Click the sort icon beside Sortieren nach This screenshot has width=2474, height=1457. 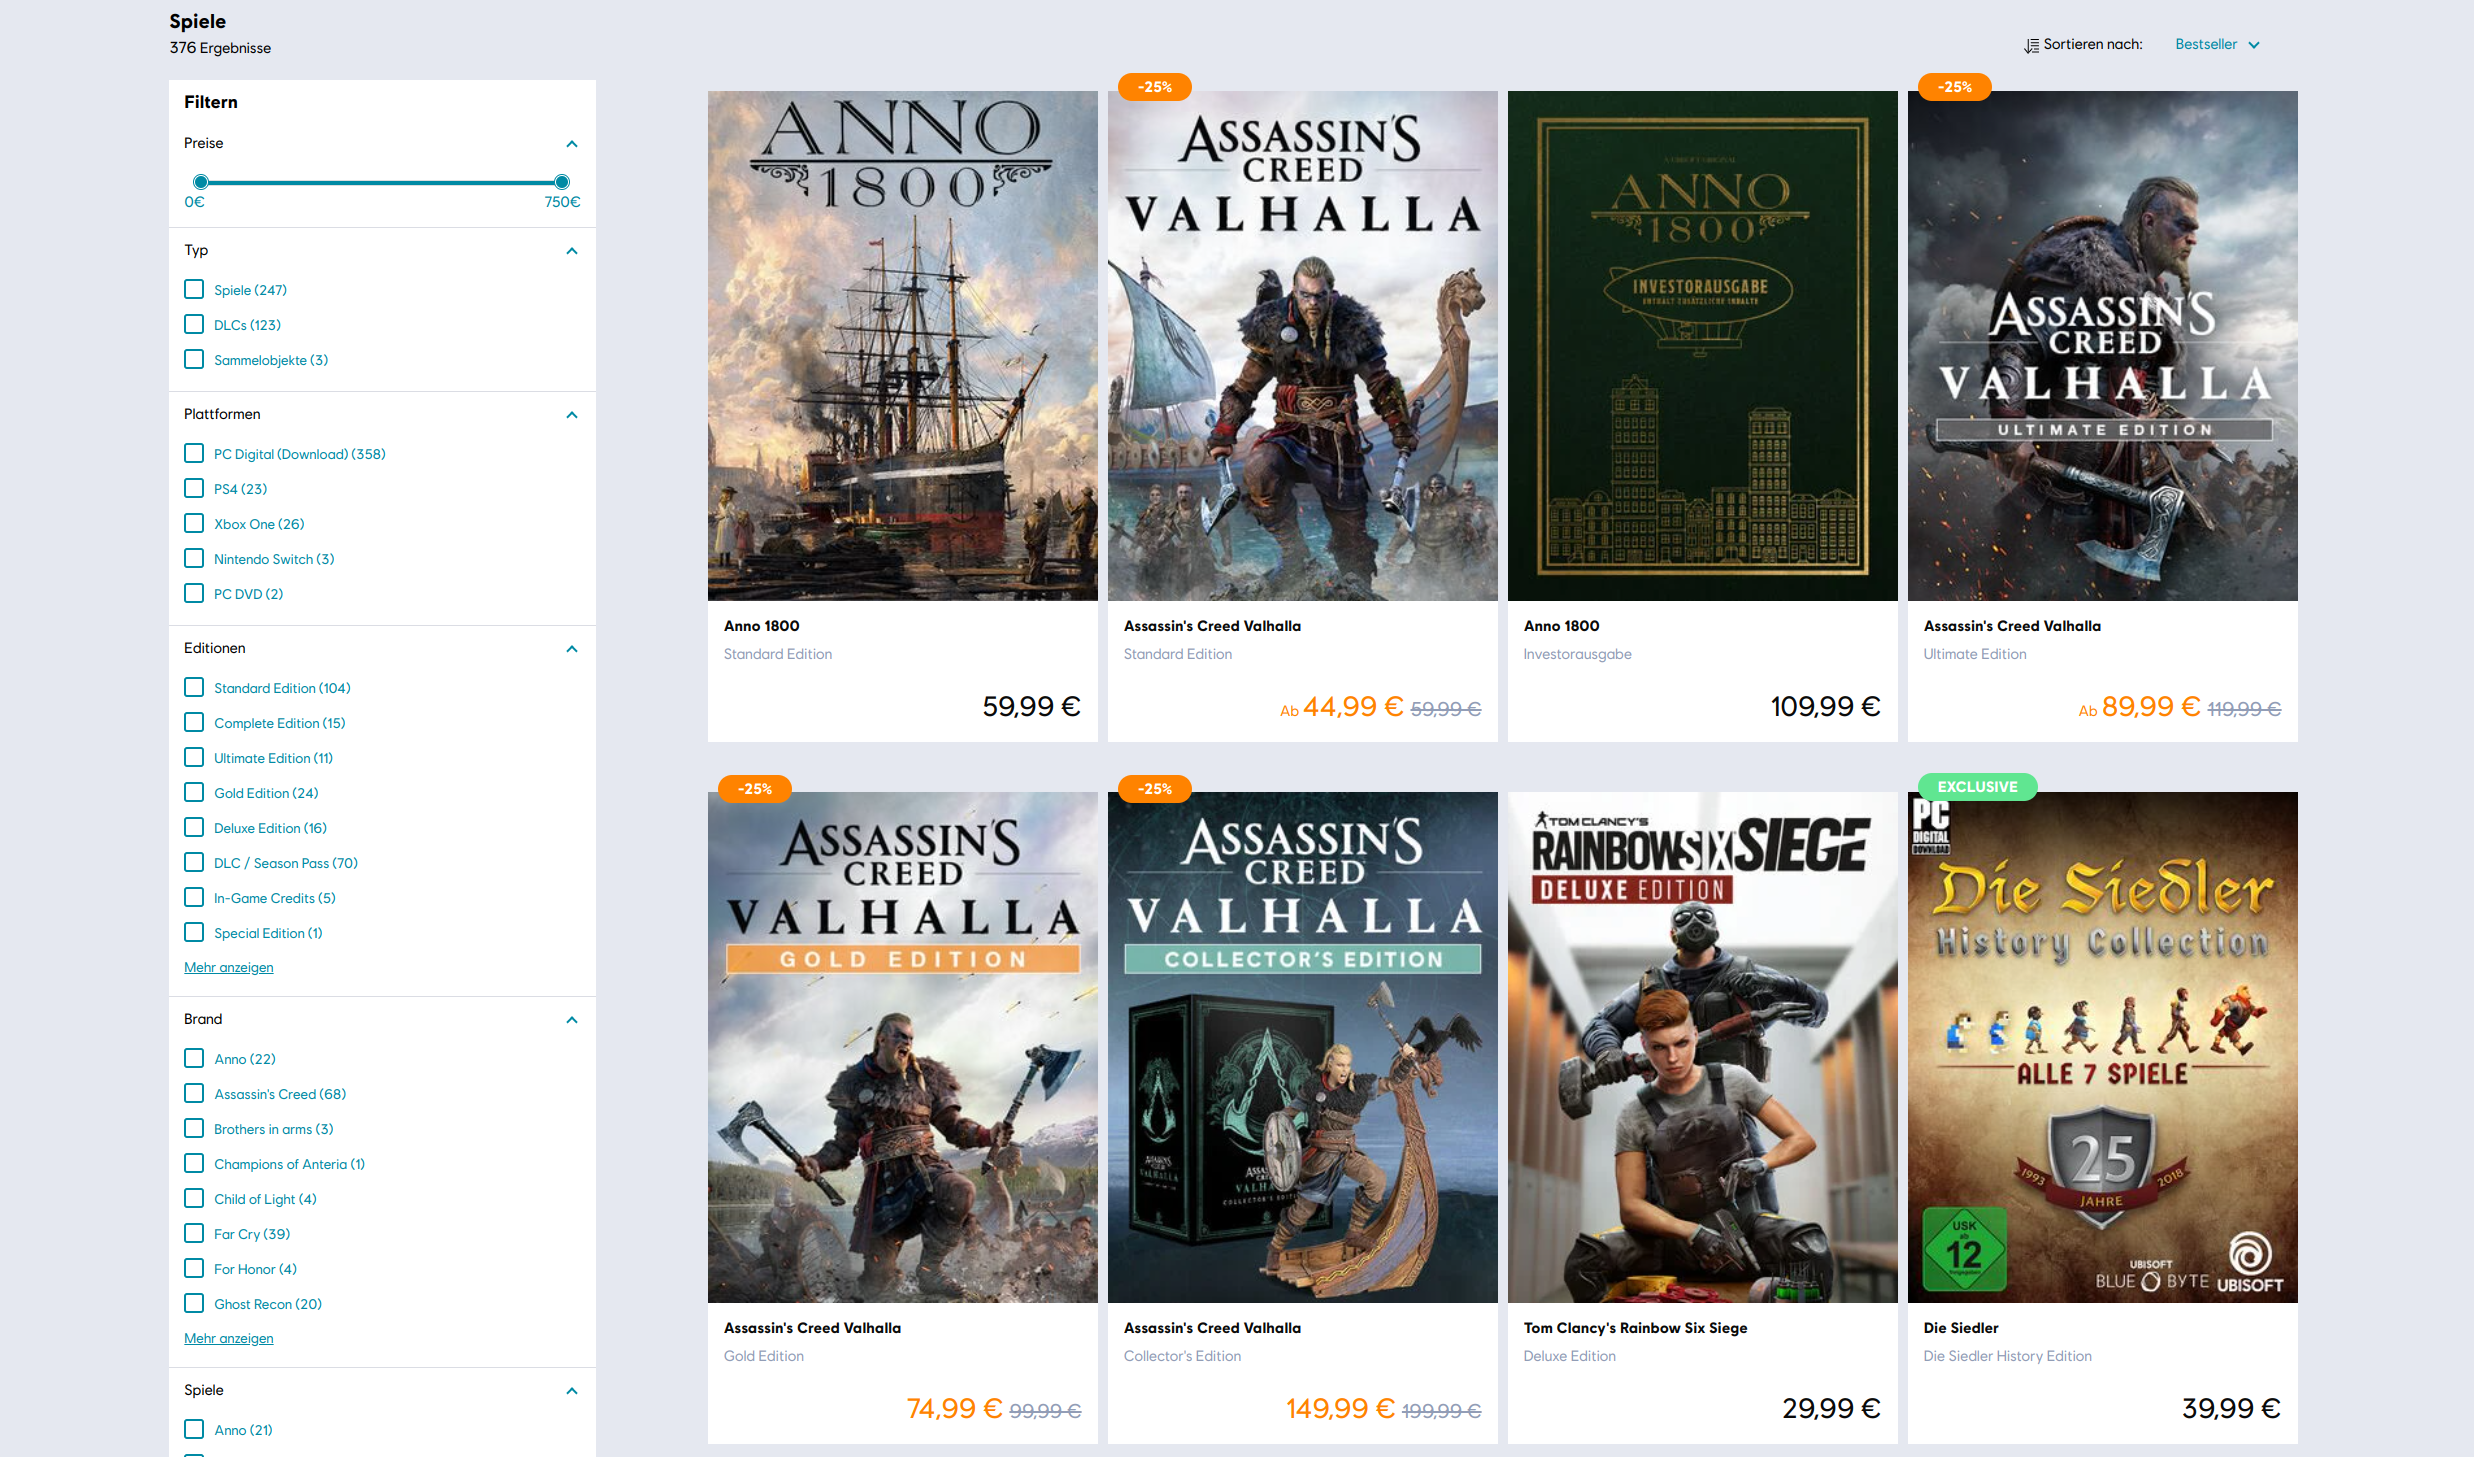click(2031, 45)
